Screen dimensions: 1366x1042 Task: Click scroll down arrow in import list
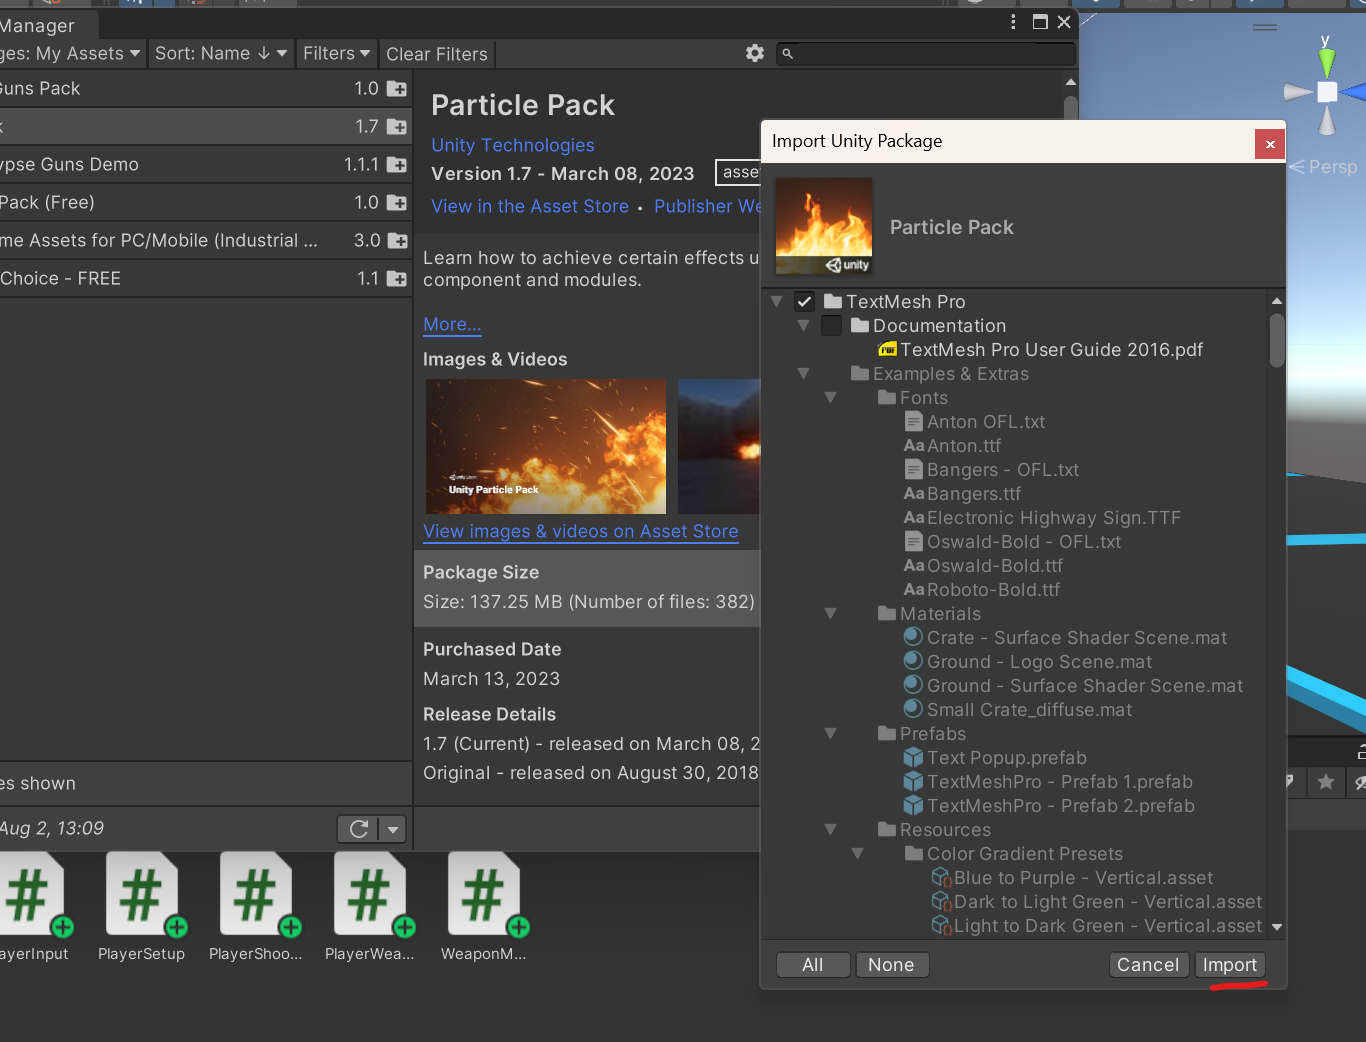(x=1277, y=927)
